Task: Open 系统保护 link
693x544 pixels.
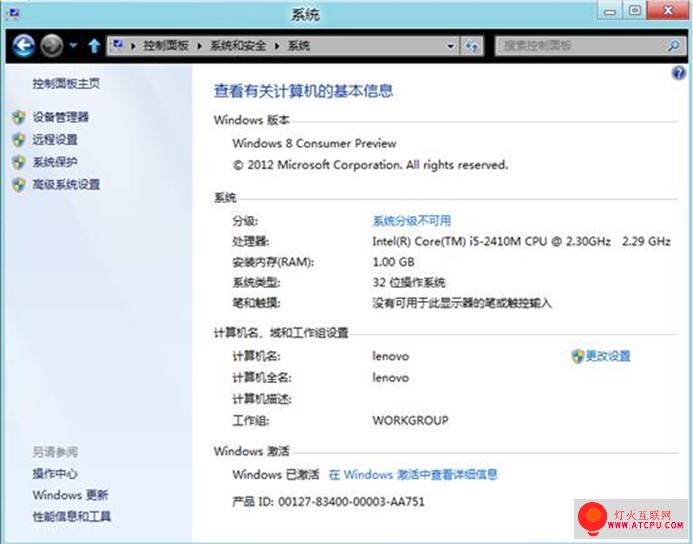Action: (x=55, y=162)
